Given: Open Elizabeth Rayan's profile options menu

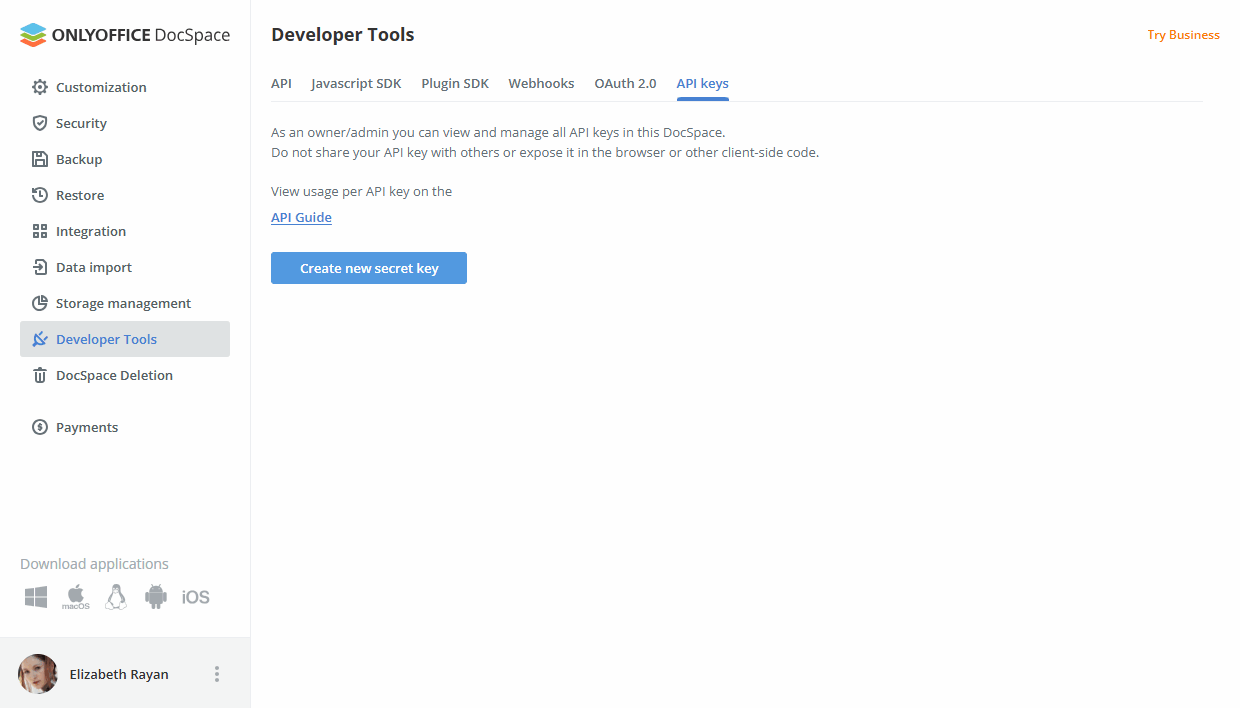Looking at the screenshot, I should 217,674.
